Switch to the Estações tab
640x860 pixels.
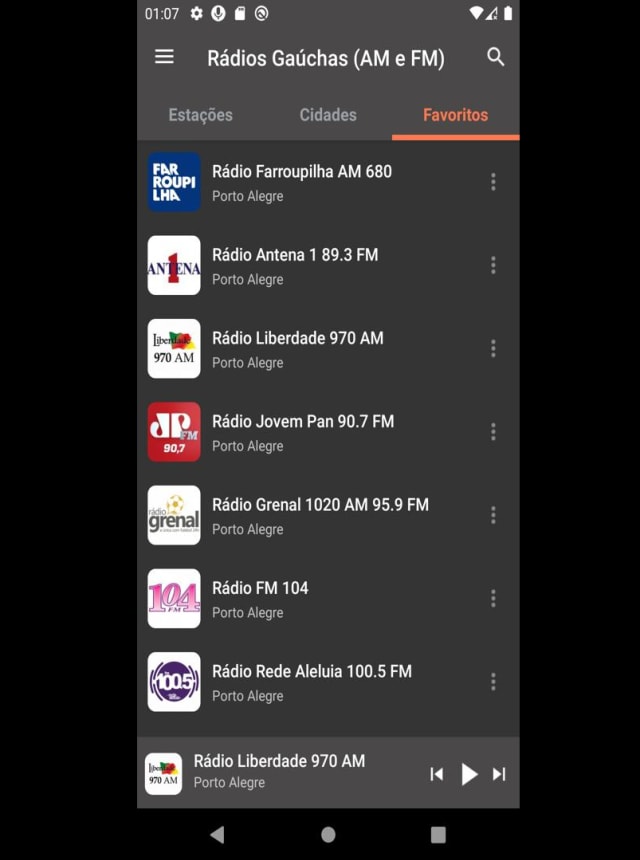(200, 115)
